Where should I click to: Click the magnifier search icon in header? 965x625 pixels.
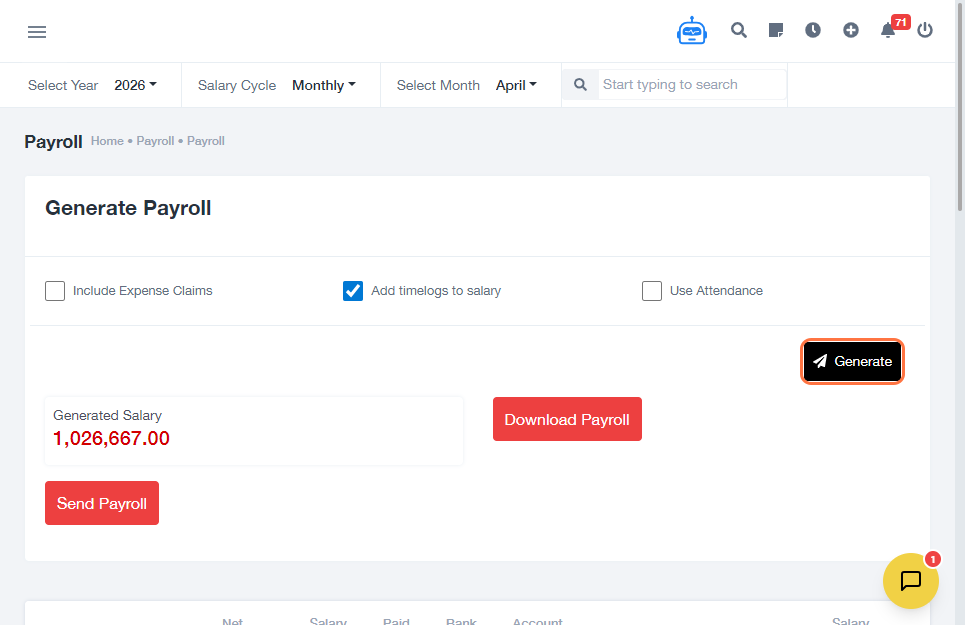739,31
